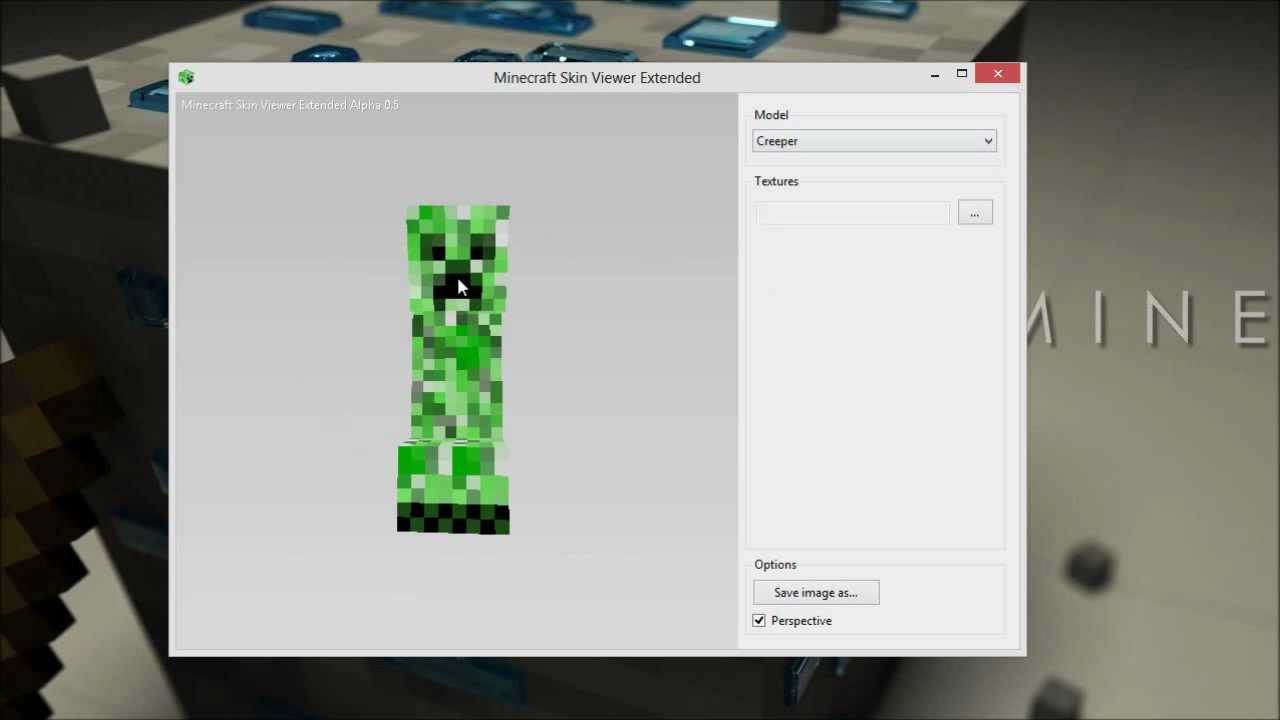
Task: Click the 'Model' section label
Action: pyautogui.click(x=771, y=115)
